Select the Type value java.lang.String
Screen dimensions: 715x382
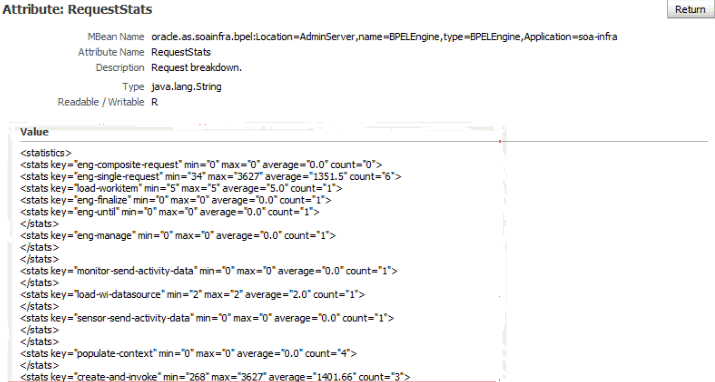click(x=187, y=87)
